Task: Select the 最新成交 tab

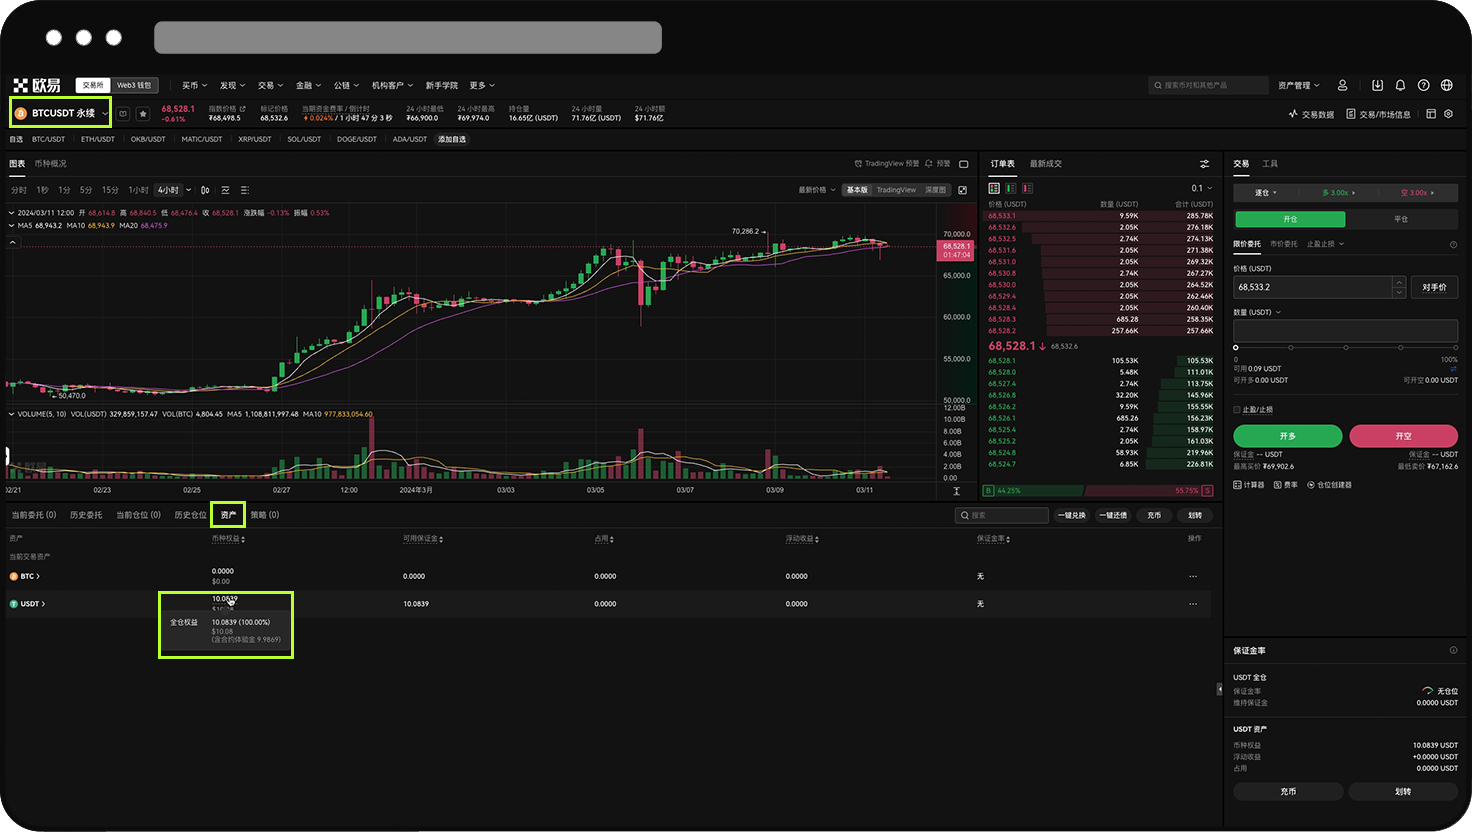Action: [x=1046, y=164]
